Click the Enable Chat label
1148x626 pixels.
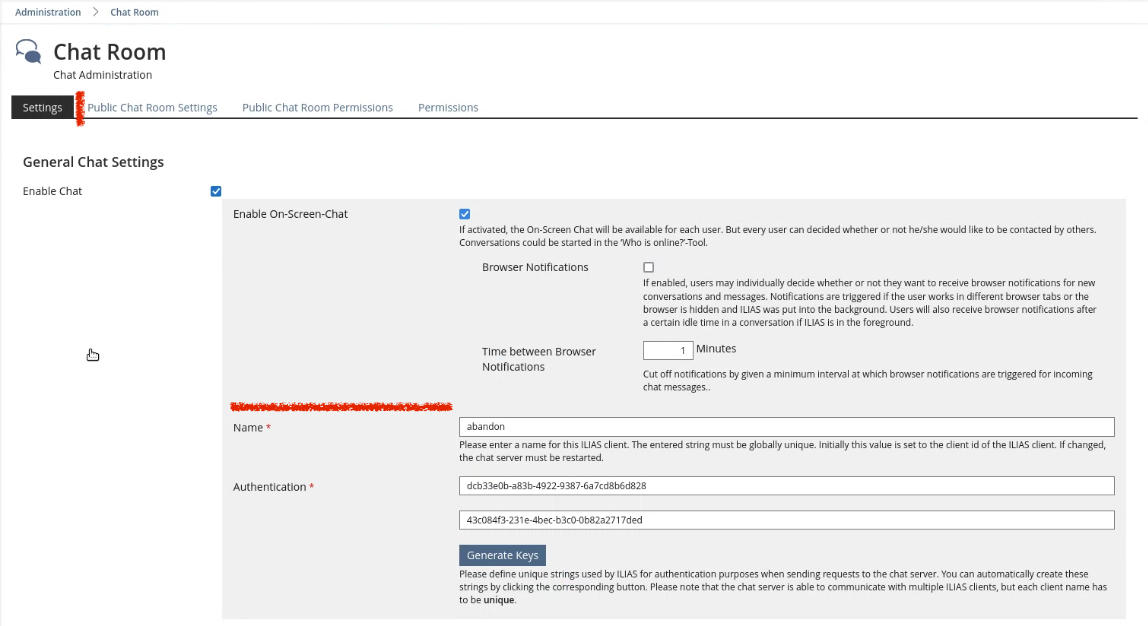pos(52,191)
